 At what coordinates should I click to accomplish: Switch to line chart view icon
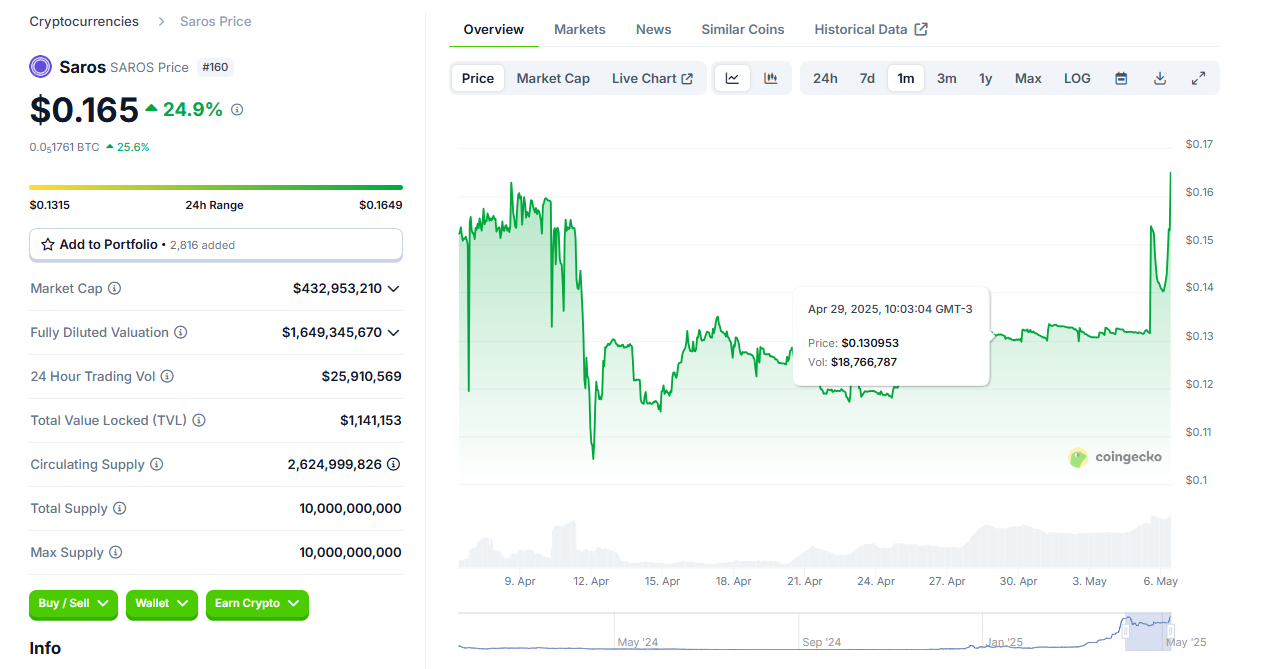pos(732,78)
